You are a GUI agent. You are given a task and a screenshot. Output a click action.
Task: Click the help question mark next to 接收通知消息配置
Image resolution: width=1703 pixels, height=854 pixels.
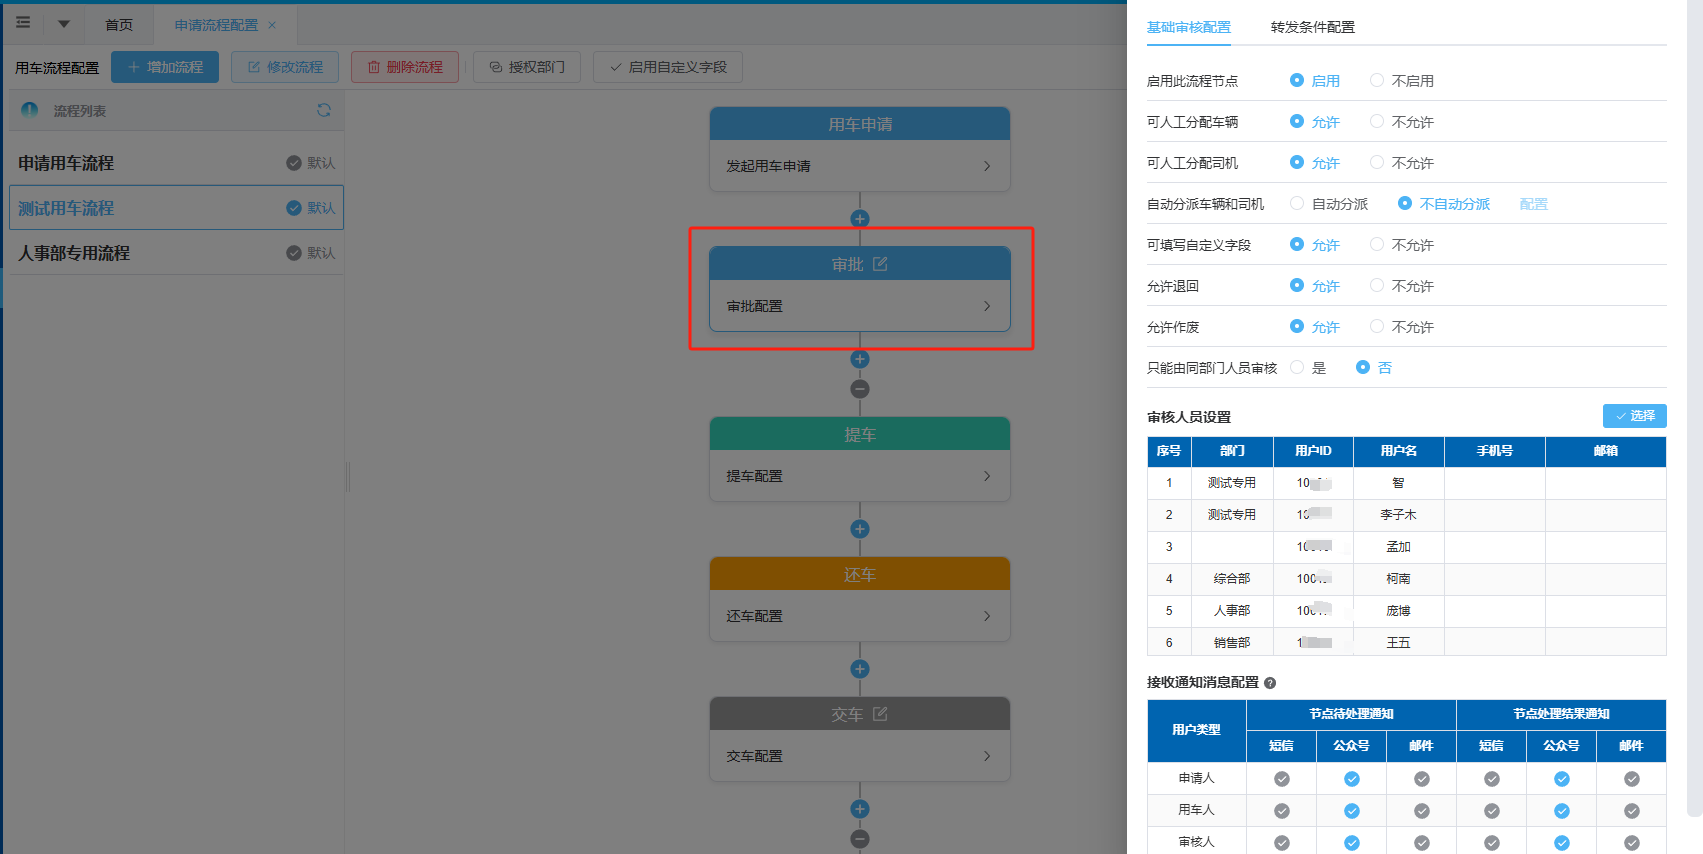pyautogui.click(x=1270, y=683)
